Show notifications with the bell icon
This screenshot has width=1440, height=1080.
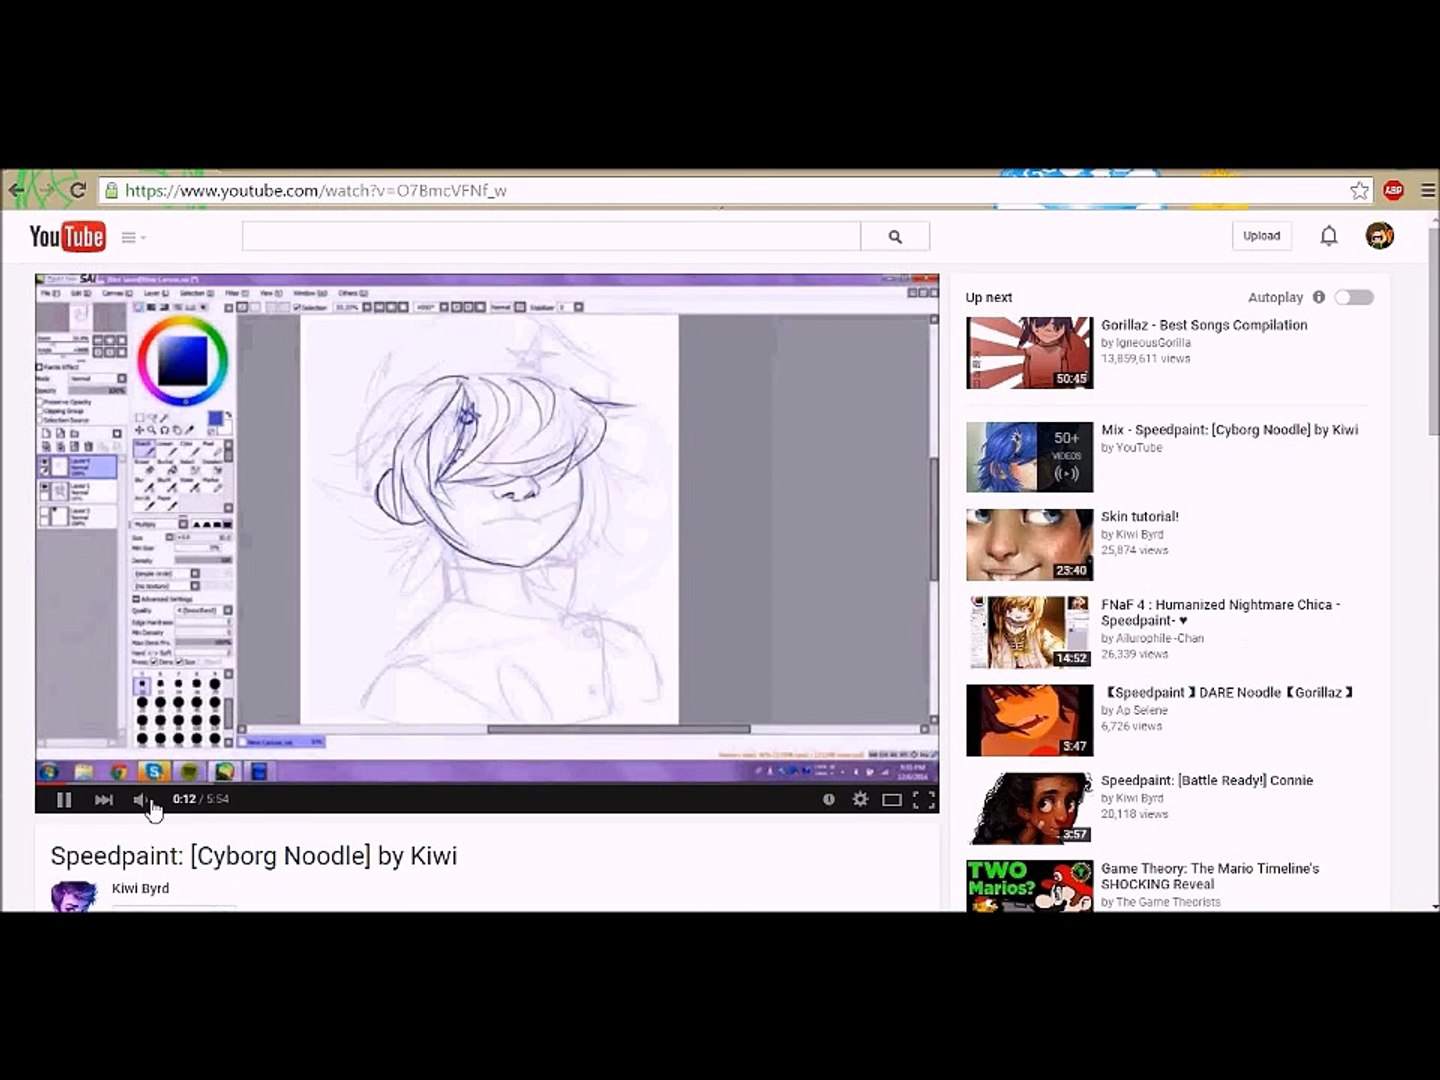tap(1328, 236)
